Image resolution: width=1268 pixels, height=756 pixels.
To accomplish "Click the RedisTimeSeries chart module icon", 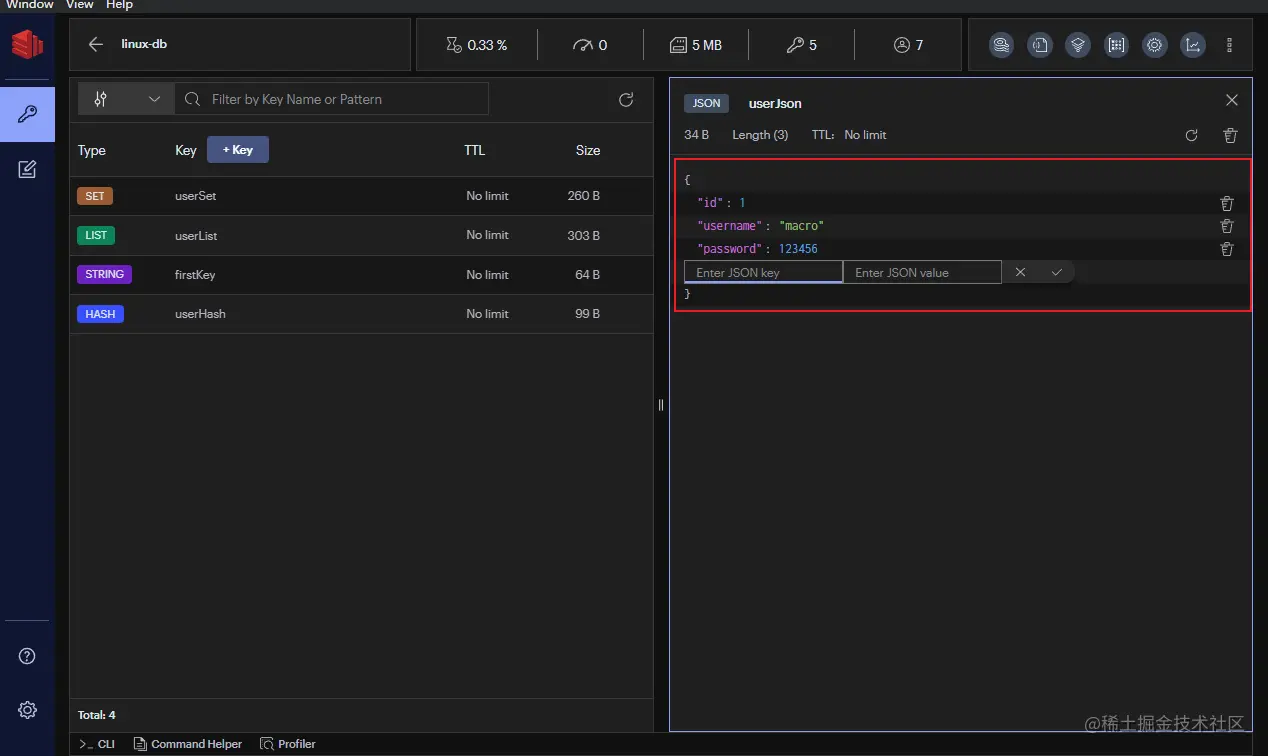I will pos(1193,45).
